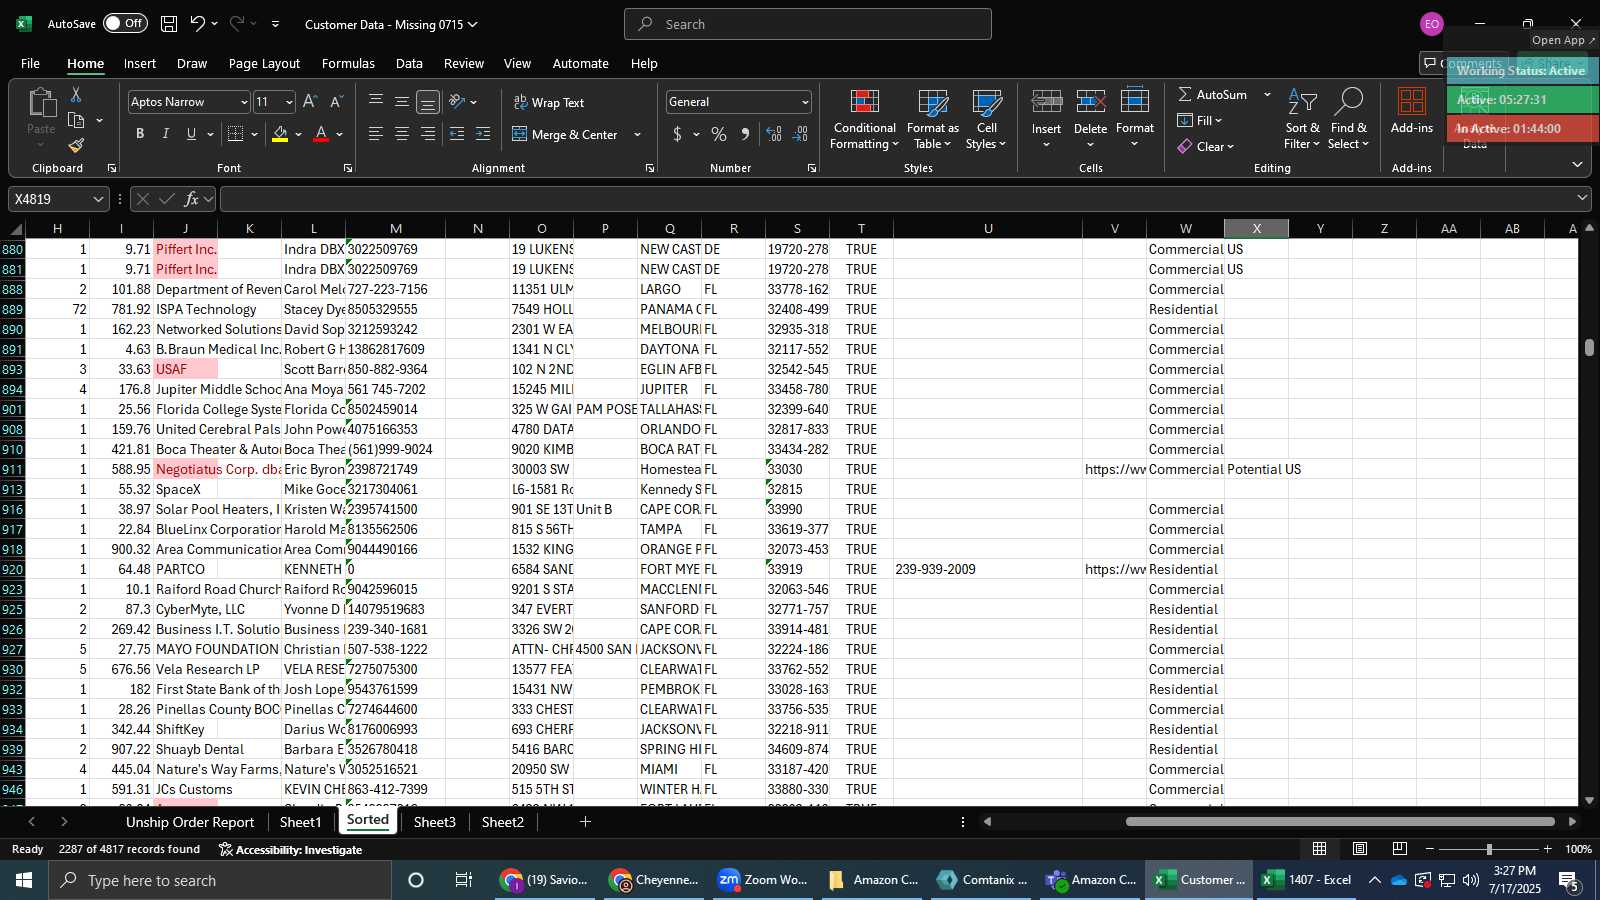
Task: Open the Unship Order Report sheet tab
Action: 190,822
